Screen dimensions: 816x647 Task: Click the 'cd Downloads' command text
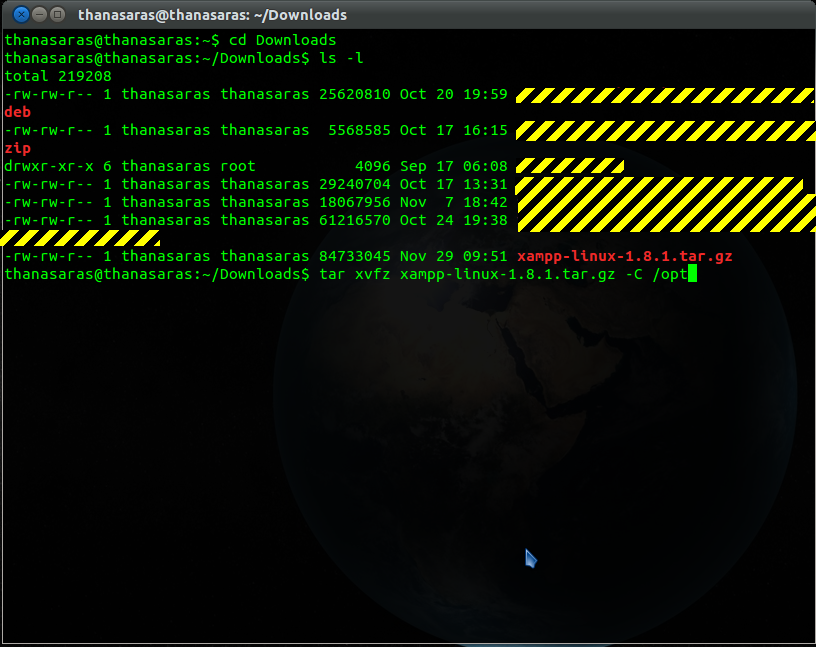point(283,40)
